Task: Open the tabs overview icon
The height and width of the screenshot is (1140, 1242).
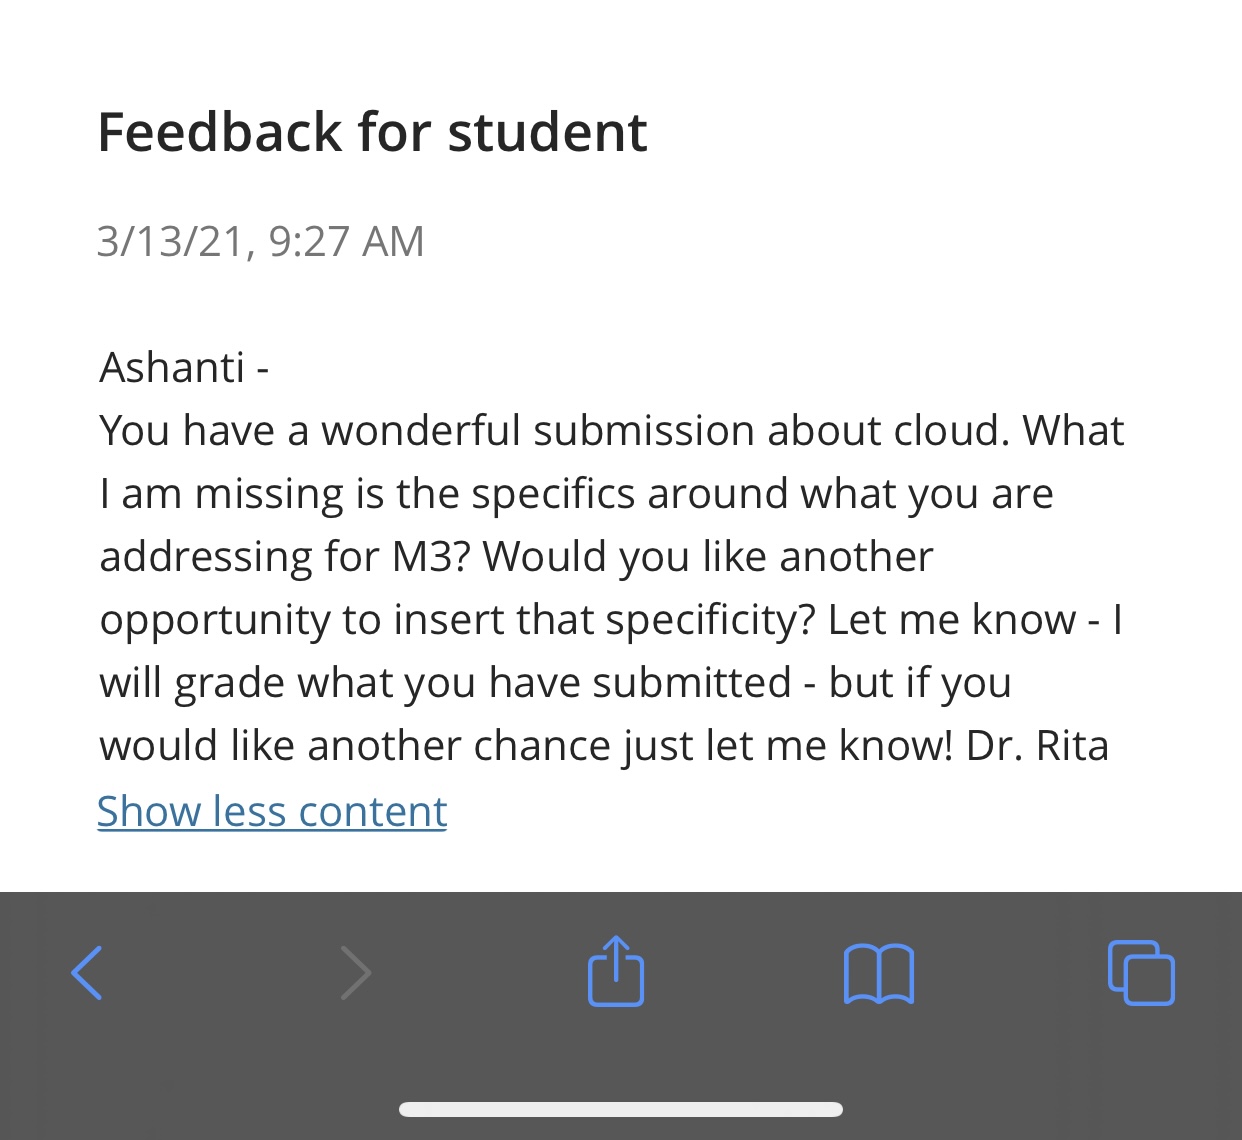Action: click(1141, 972)
